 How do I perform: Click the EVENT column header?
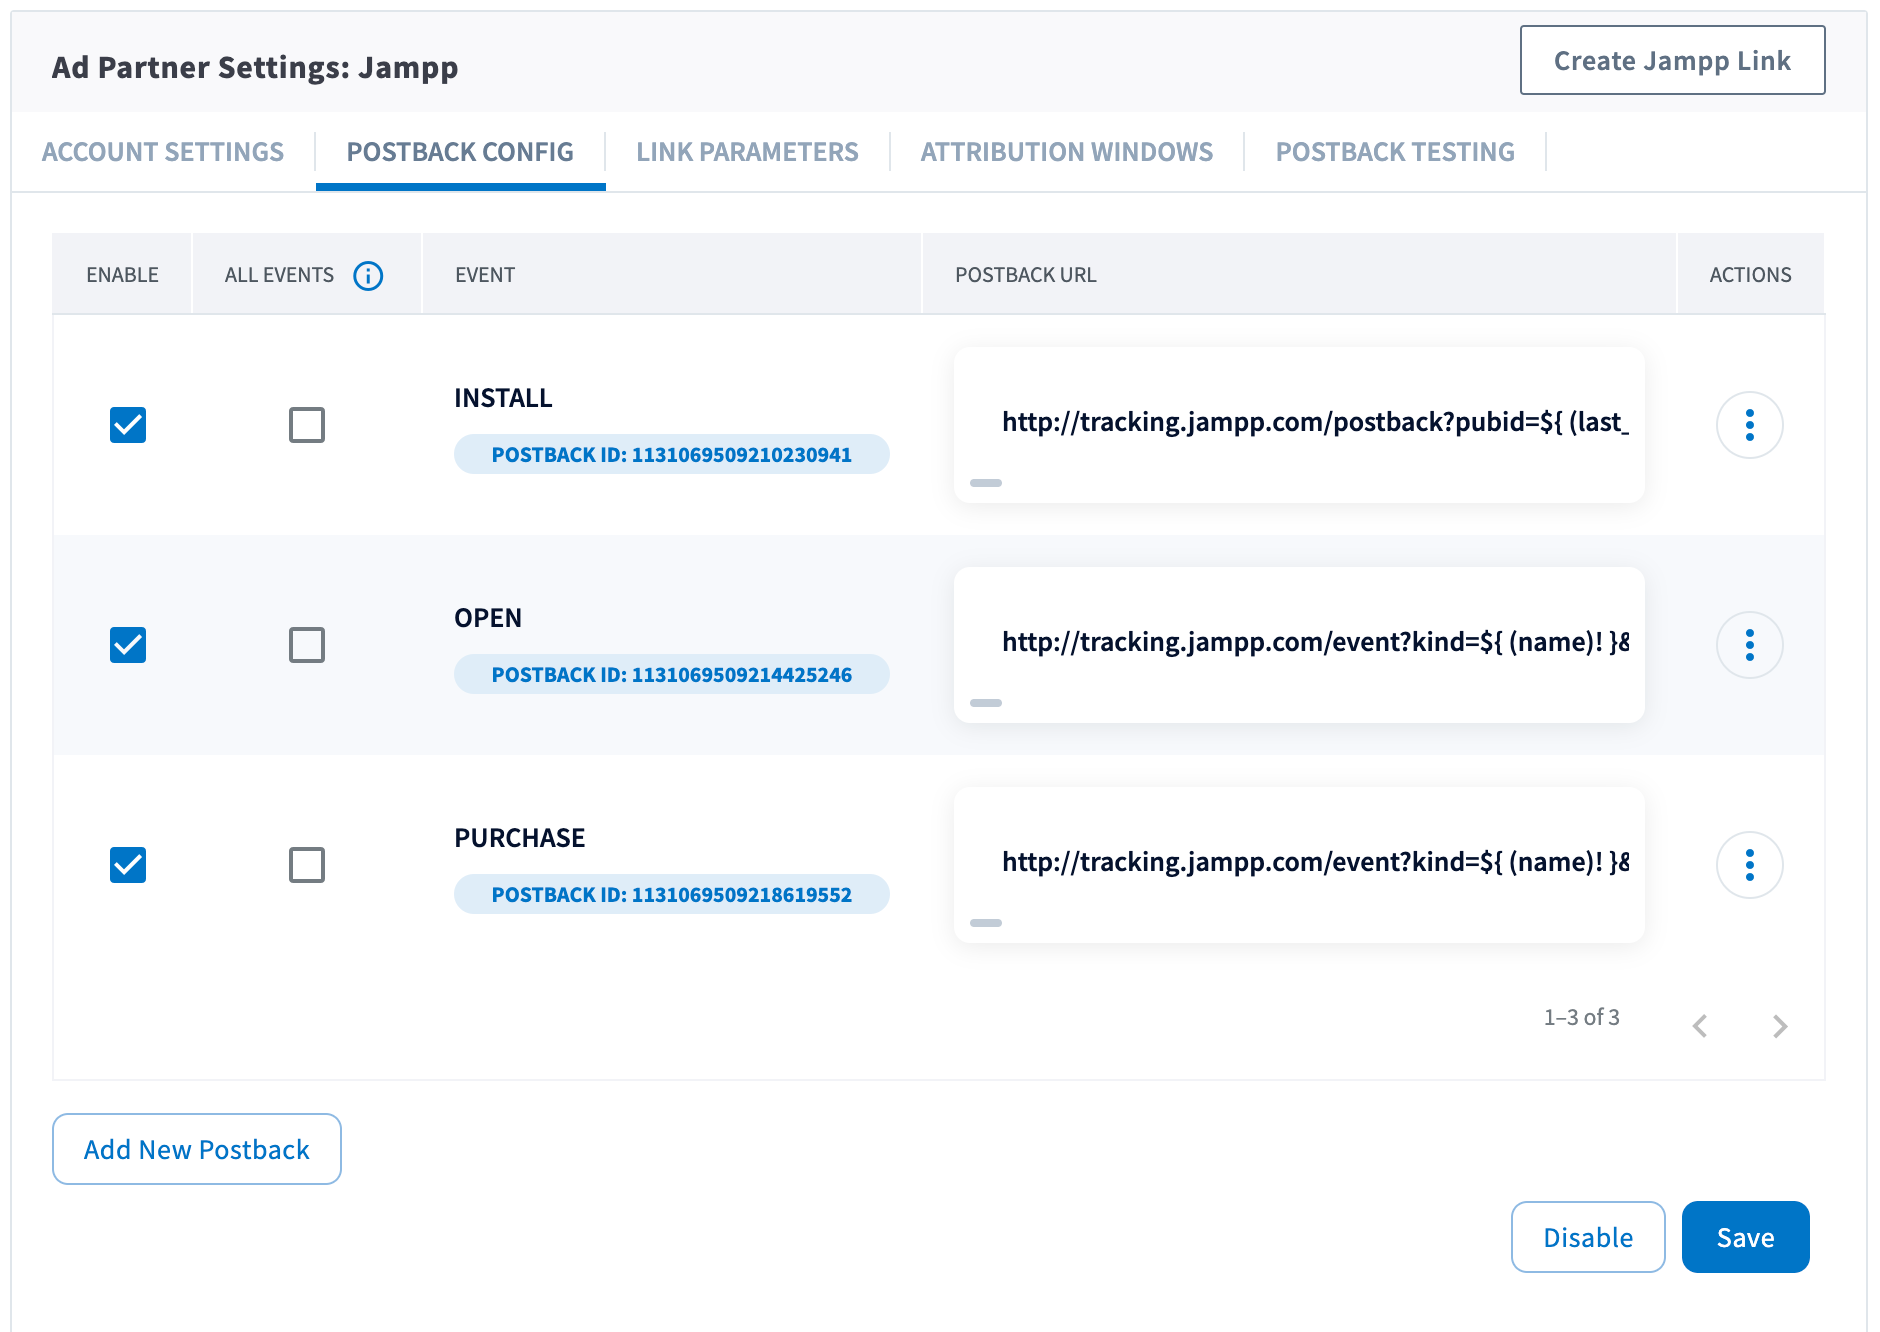[485, 275]
